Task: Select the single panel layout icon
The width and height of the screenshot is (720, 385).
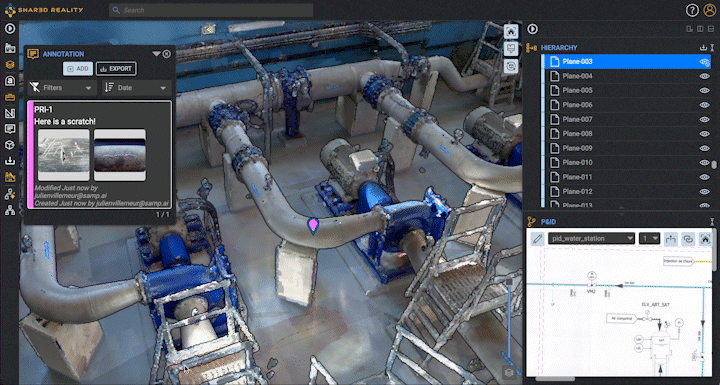Action: 689,29
